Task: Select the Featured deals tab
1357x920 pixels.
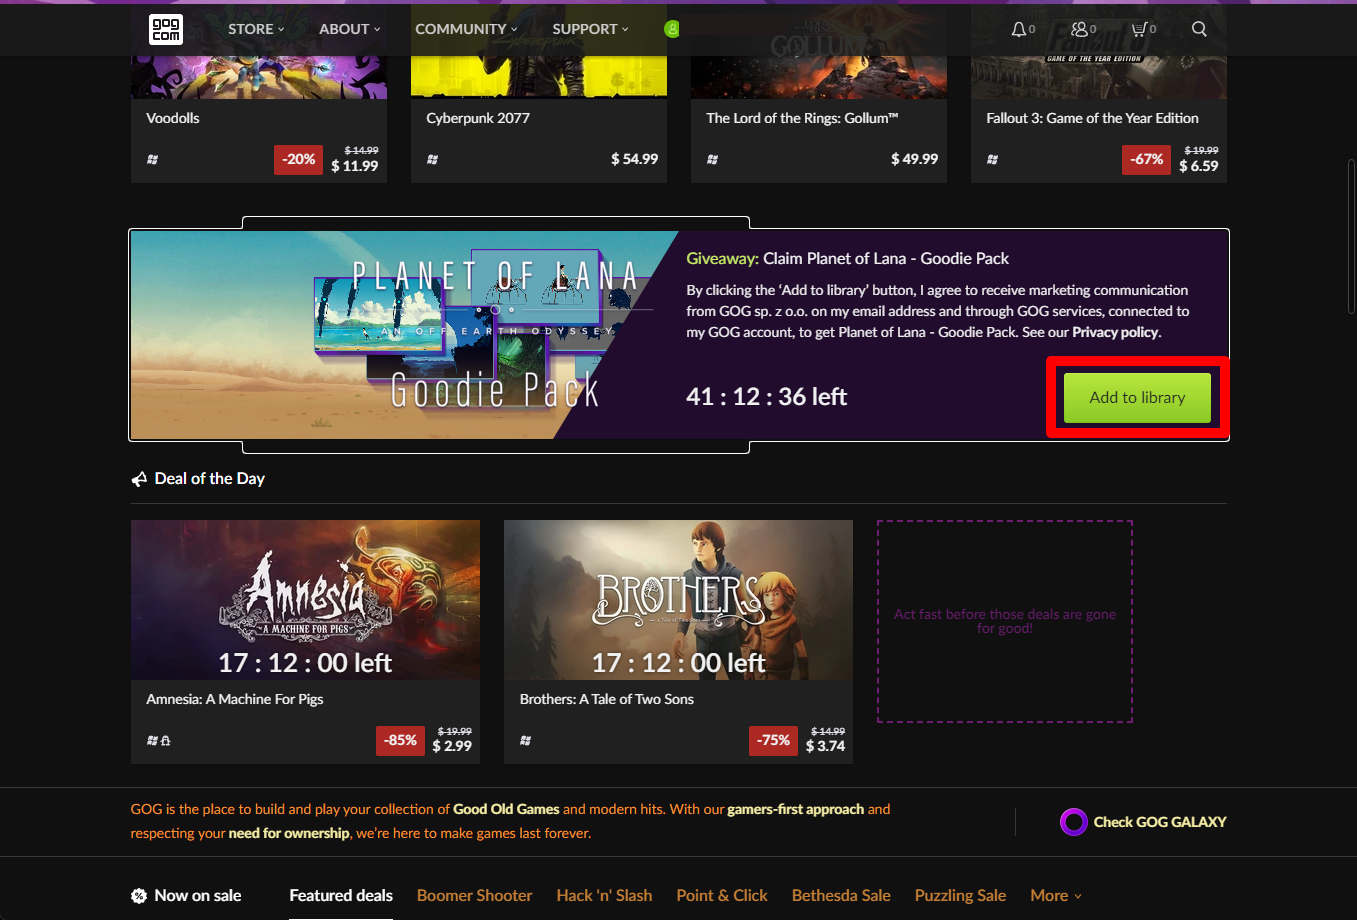Action: [341, 896]
